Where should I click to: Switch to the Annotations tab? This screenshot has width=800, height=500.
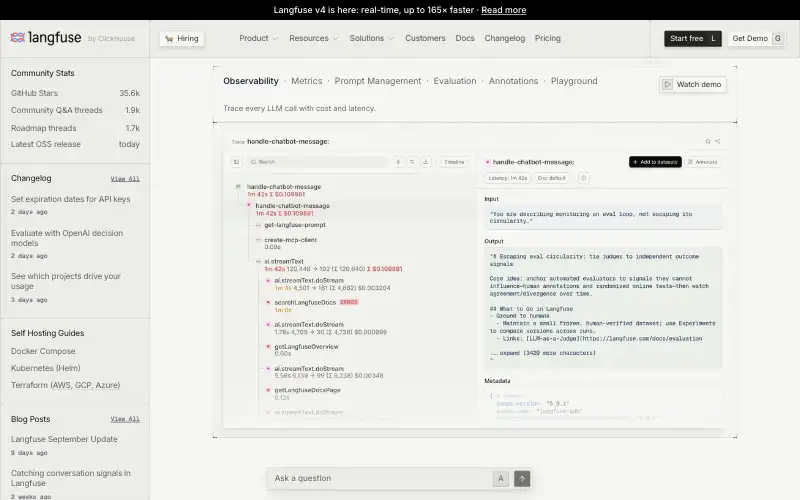(x=513, y=81)
